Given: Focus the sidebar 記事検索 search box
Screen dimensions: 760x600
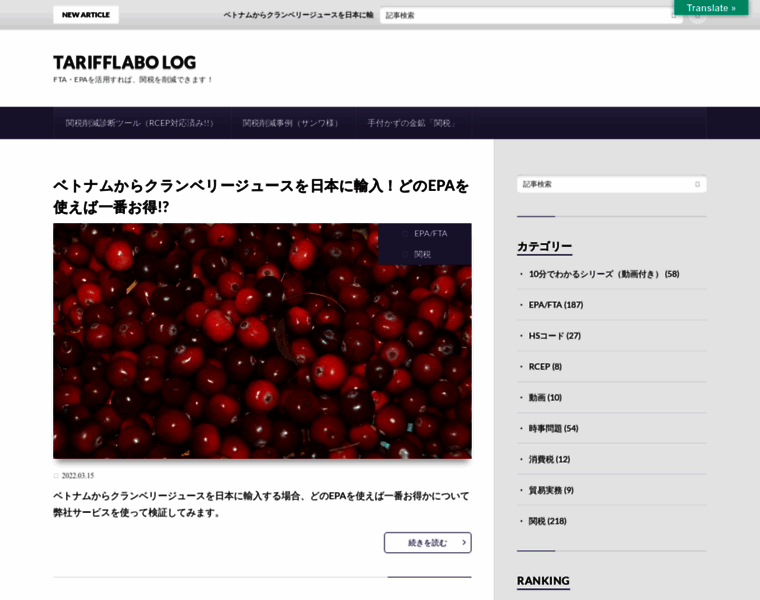Looking at the screenshot, I should 603,184.
